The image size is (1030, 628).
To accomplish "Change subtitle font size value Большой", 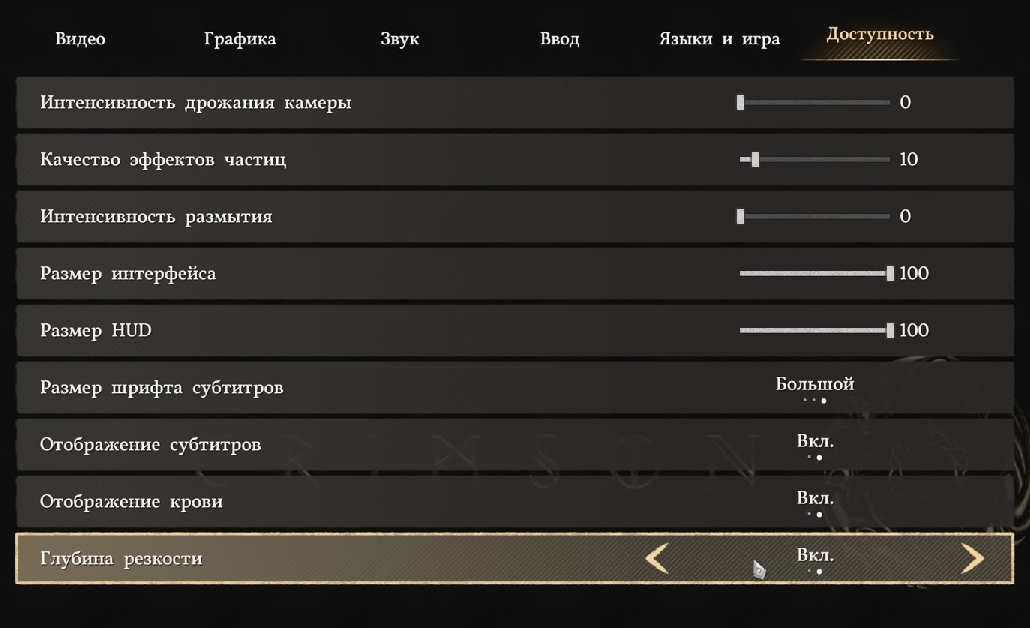I will pyautogui.click(x=815, y=384).
